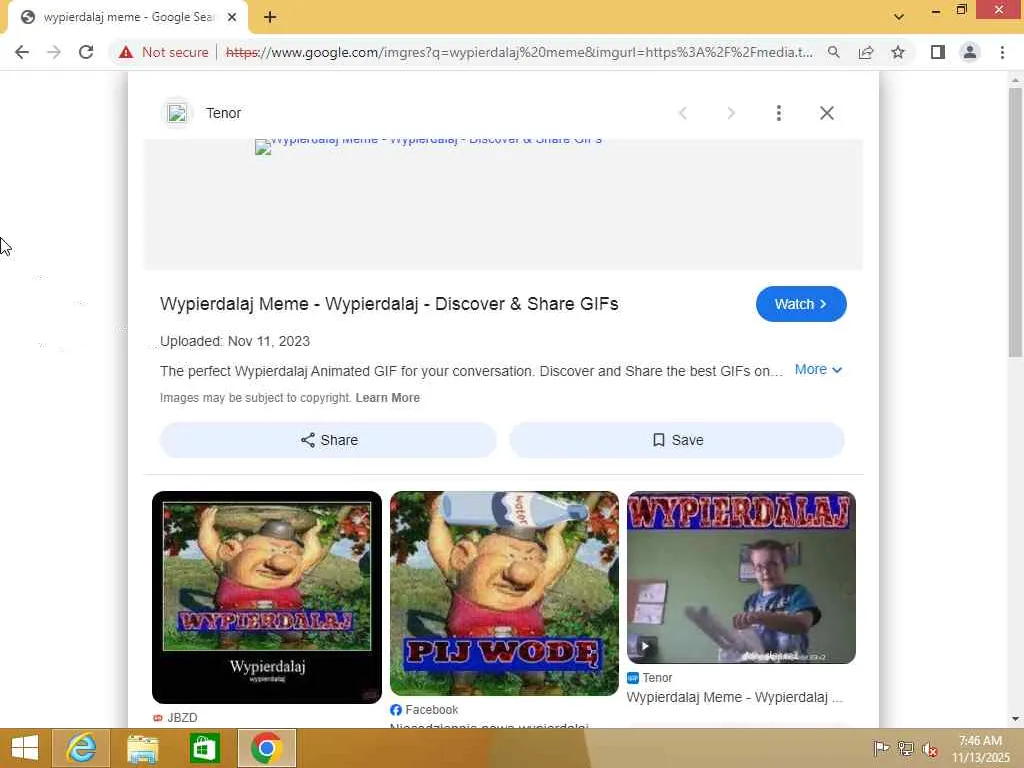Expand the description with More
The width and height of the screenshot is (1024, 768).
click(818, 370)
